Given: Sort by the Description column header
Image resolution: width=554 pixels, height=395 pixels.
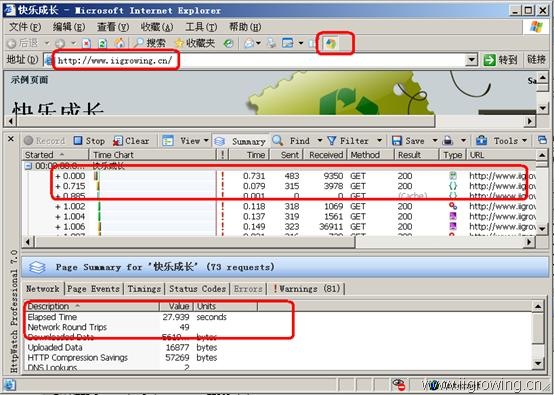Looking at the screenshot, I should tap(92, 306).
